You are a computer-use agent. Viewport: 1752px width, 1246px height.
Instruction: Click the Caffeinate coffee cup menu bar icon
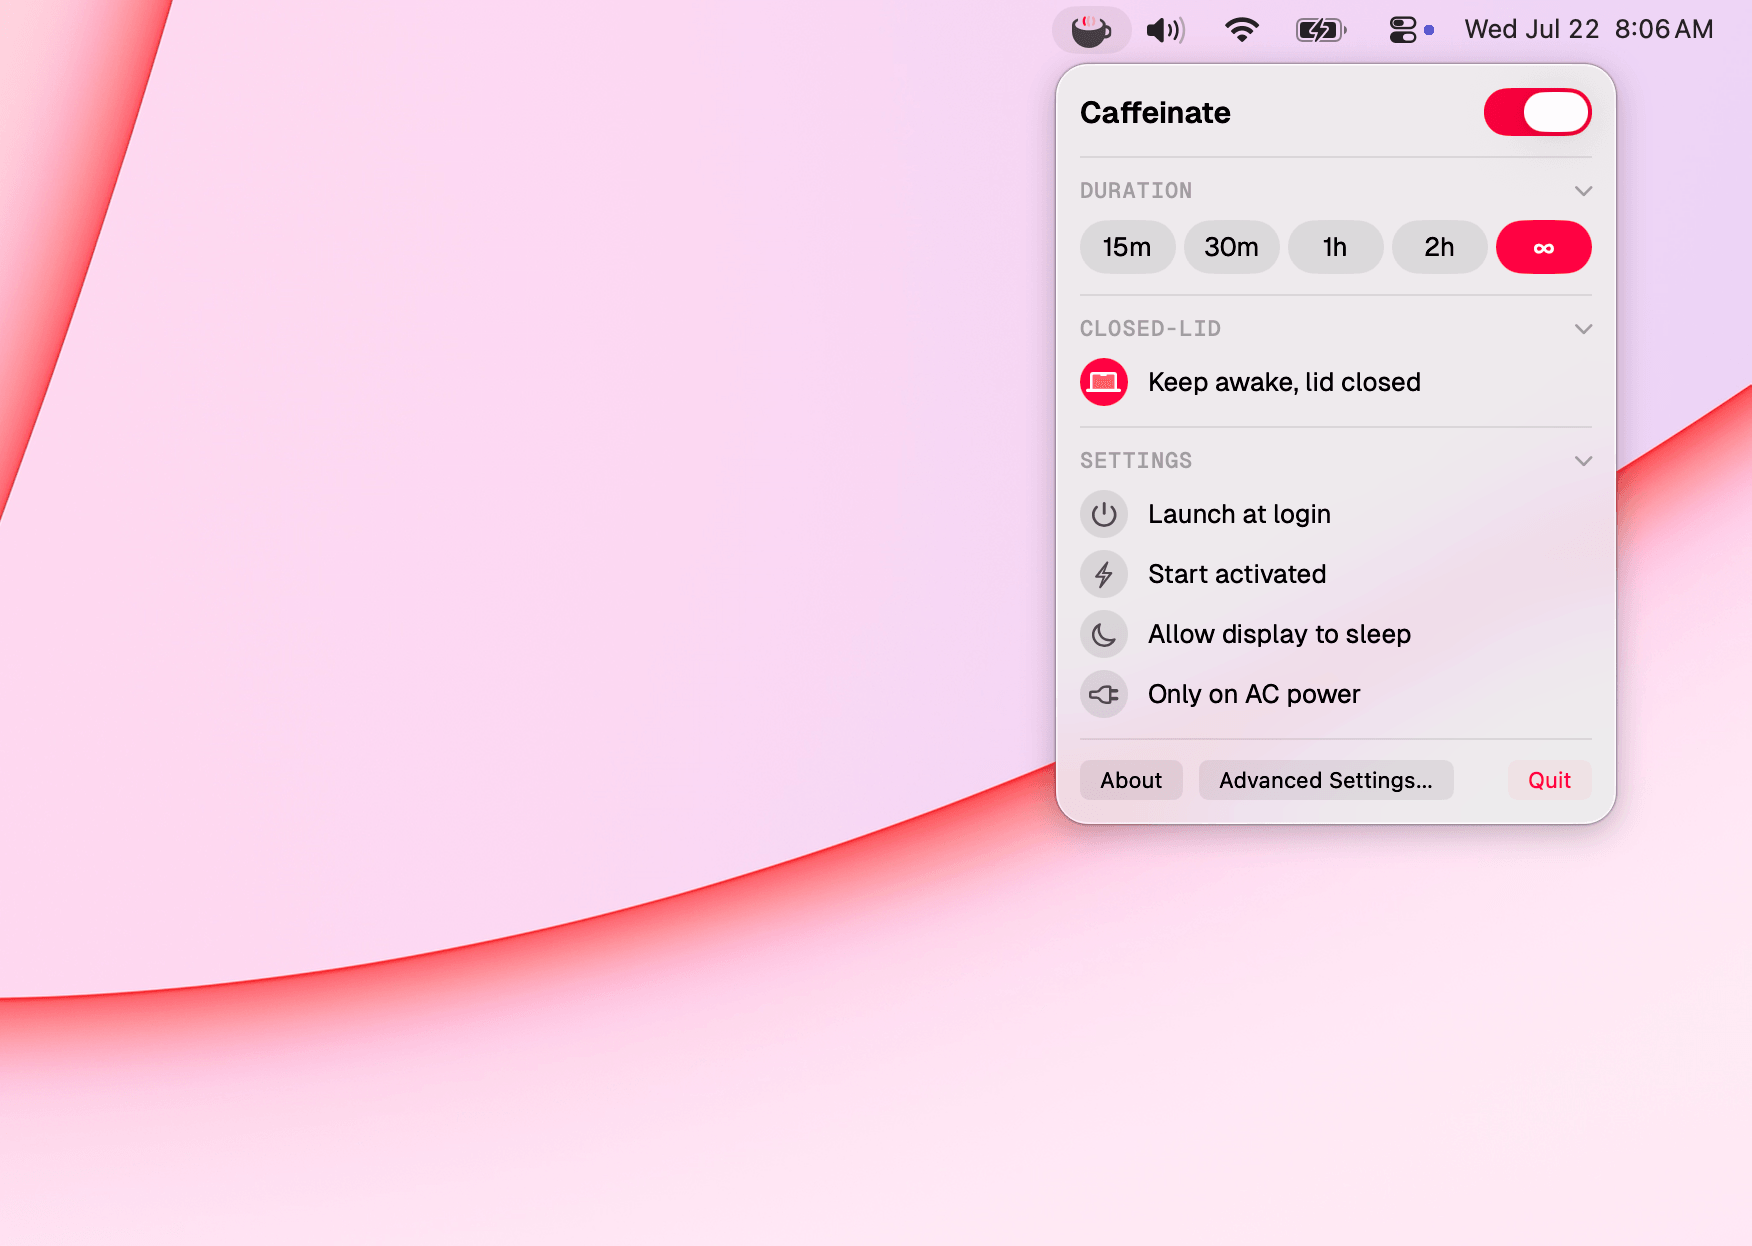(1091, 30)
